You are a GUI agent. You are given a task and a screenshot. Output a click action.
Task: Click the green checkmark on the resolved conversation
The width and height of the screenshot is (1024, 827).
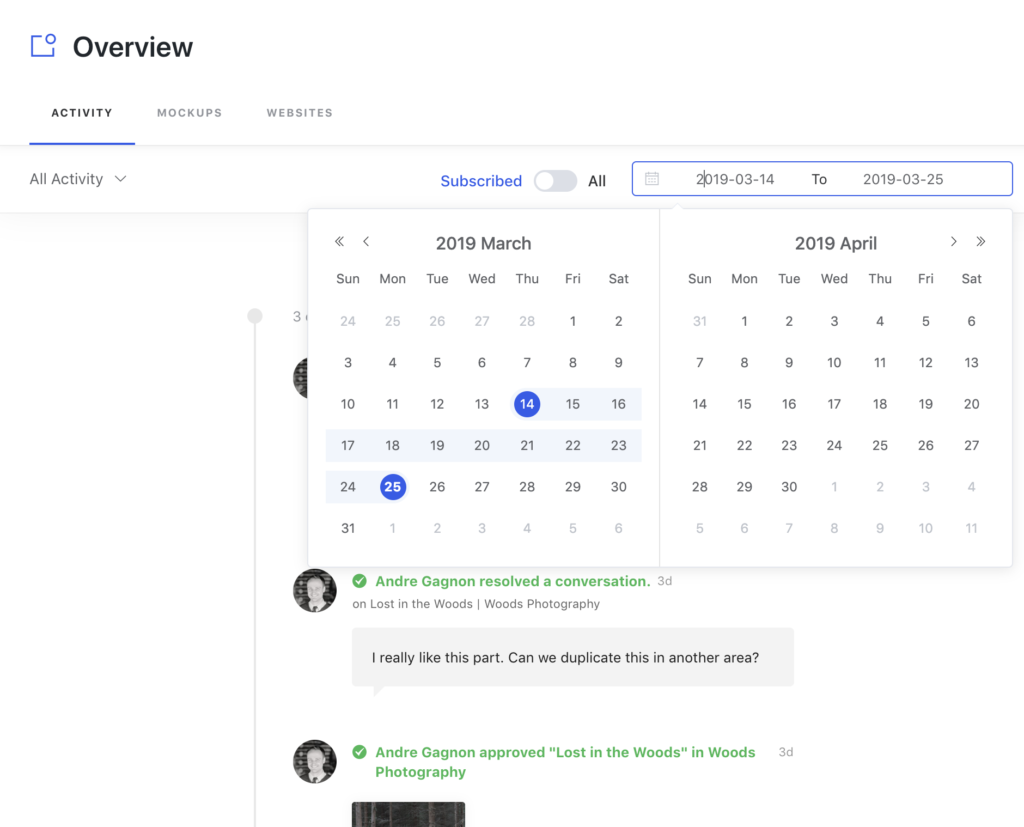tap(359, 580)
